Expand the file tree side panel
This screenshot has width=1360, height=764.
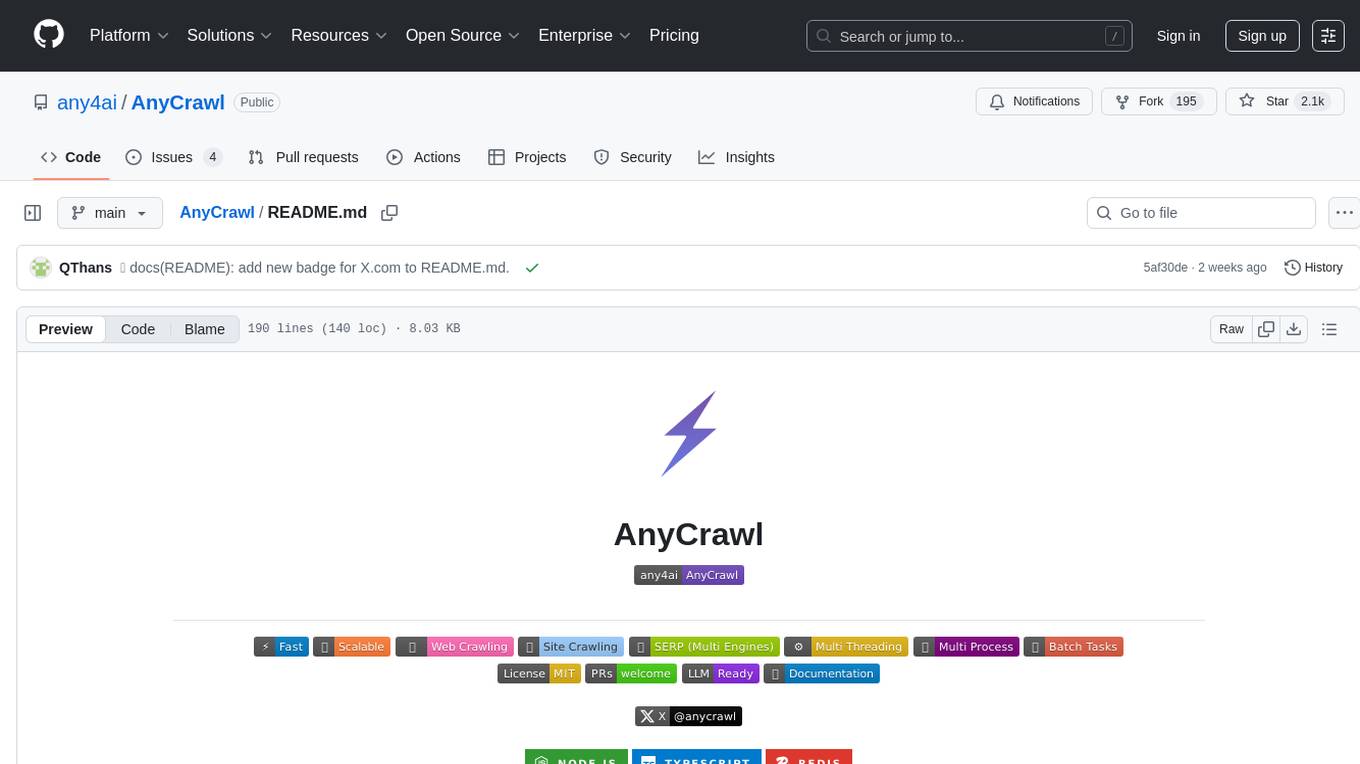[32, 213]
